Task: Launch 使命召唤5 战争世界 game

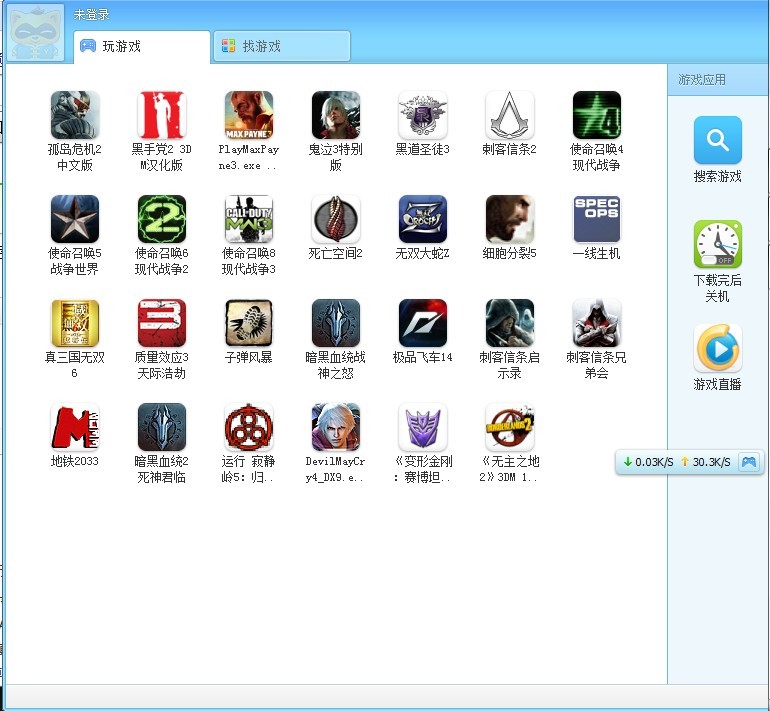Action: [x=75, y=219]
